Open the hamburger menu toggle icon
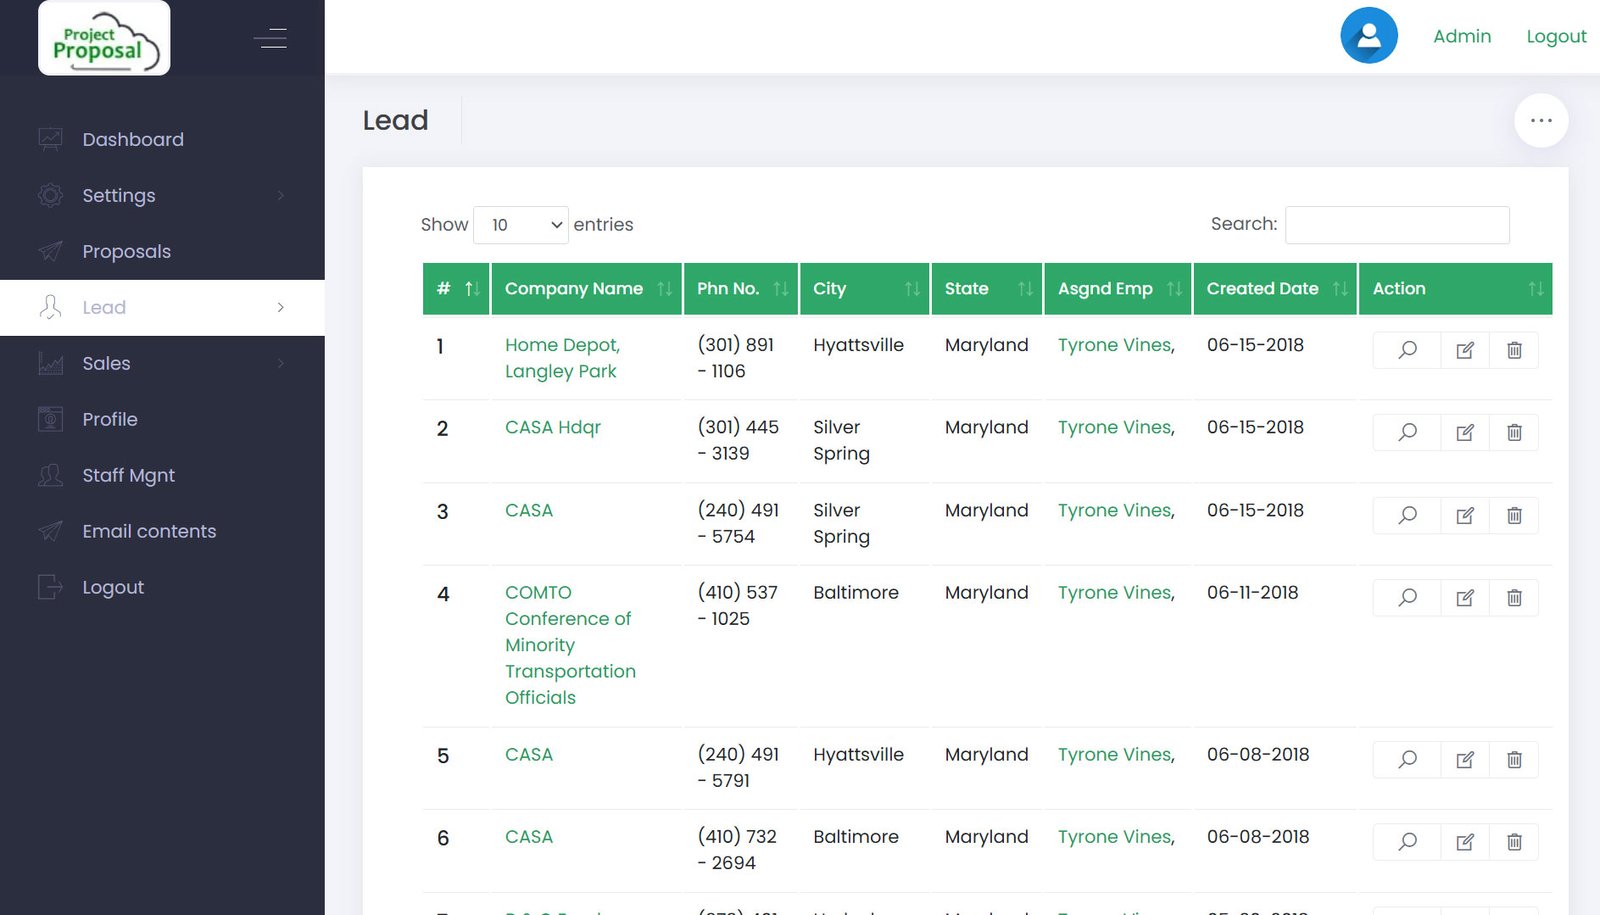Viewport: 1600px width, 915px height. click(270, 39)
